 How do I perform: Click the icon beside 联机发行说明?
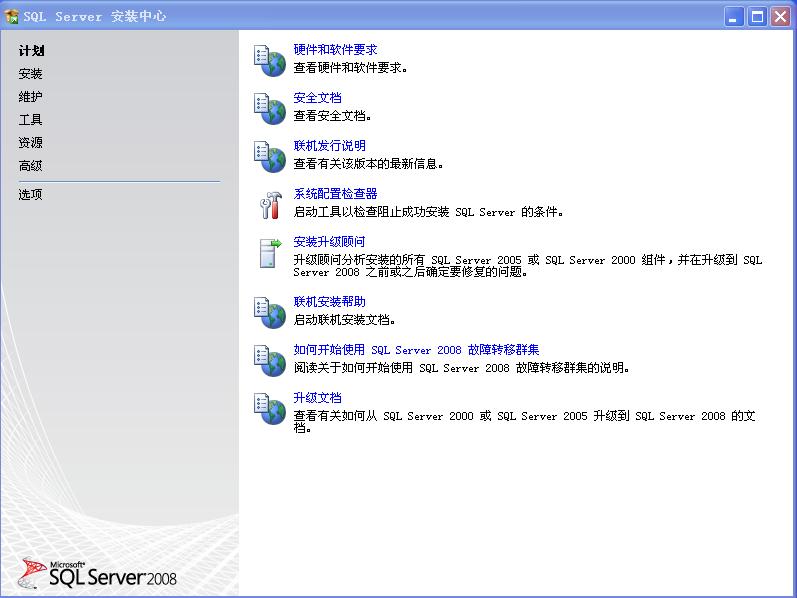(x=270, y=156)
